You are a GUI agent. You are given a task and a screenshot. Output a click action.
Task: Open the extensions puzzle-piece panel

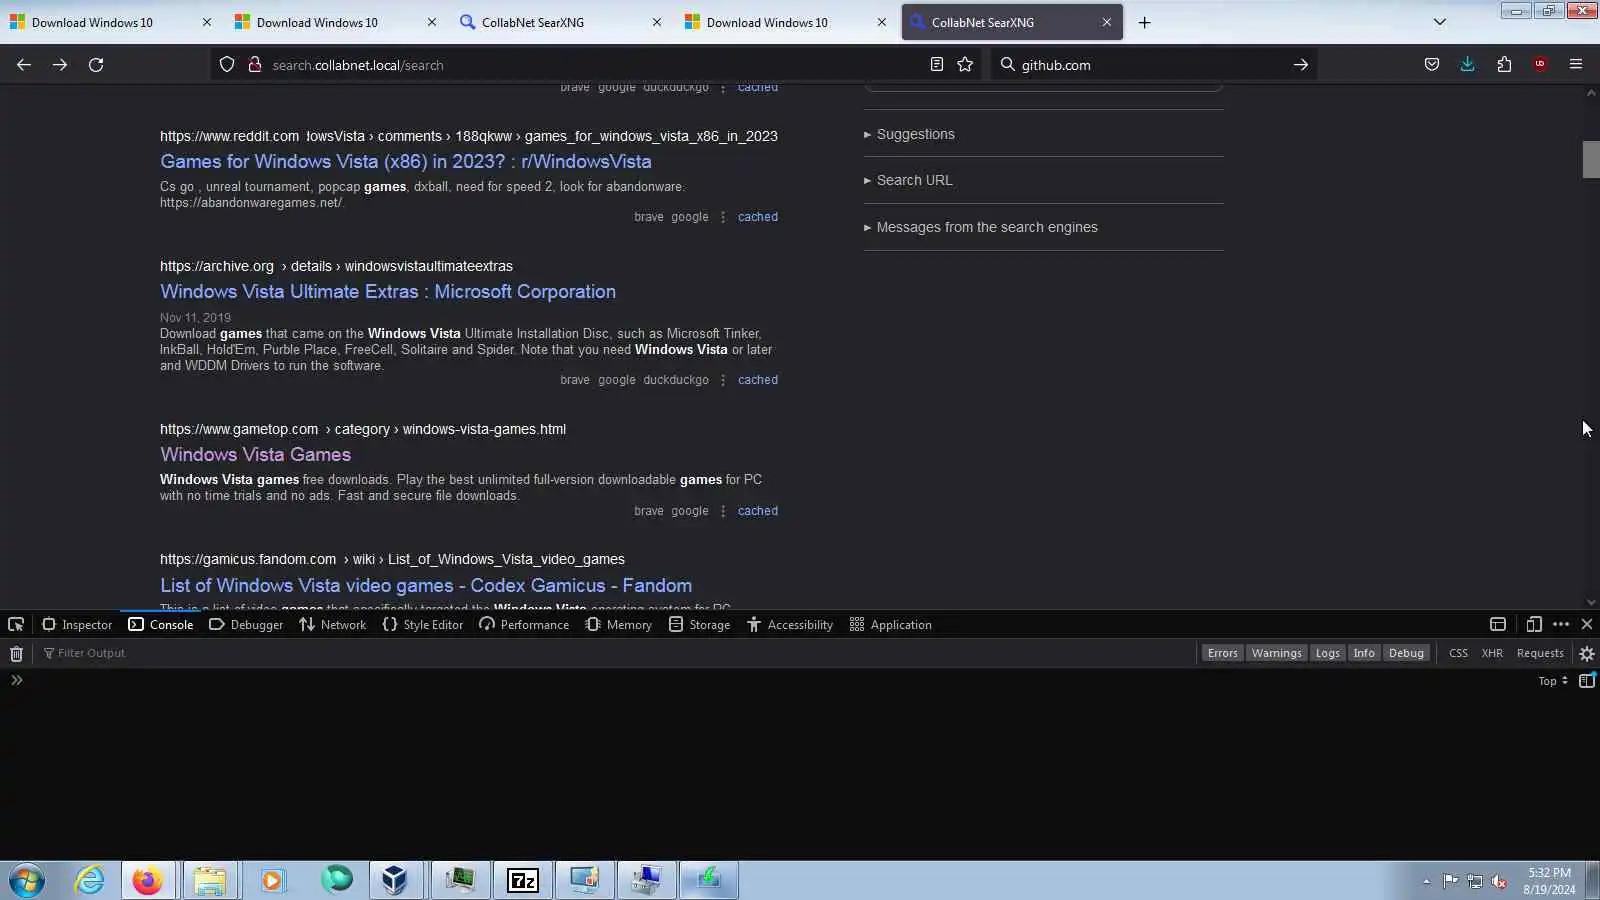[x=1504, y=65]
